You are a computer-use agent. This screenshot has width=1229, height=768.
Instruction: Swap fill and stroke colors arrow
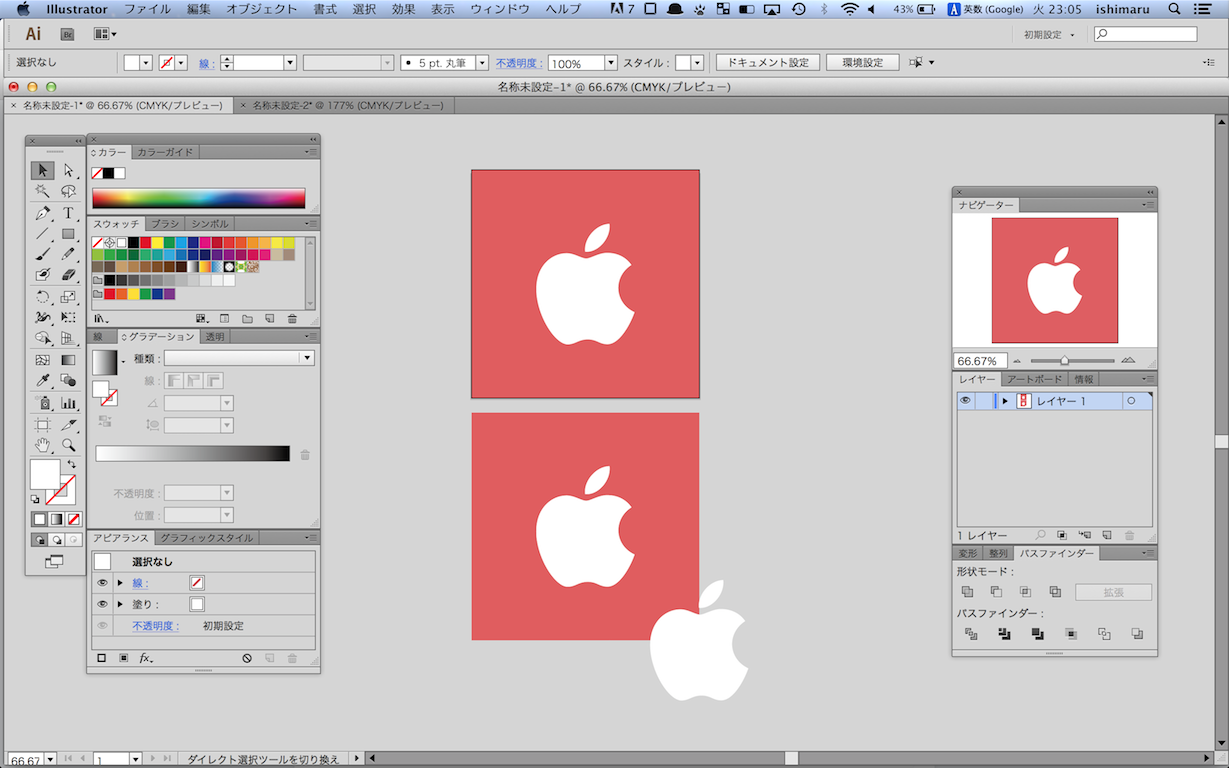[x=71, y=465]
